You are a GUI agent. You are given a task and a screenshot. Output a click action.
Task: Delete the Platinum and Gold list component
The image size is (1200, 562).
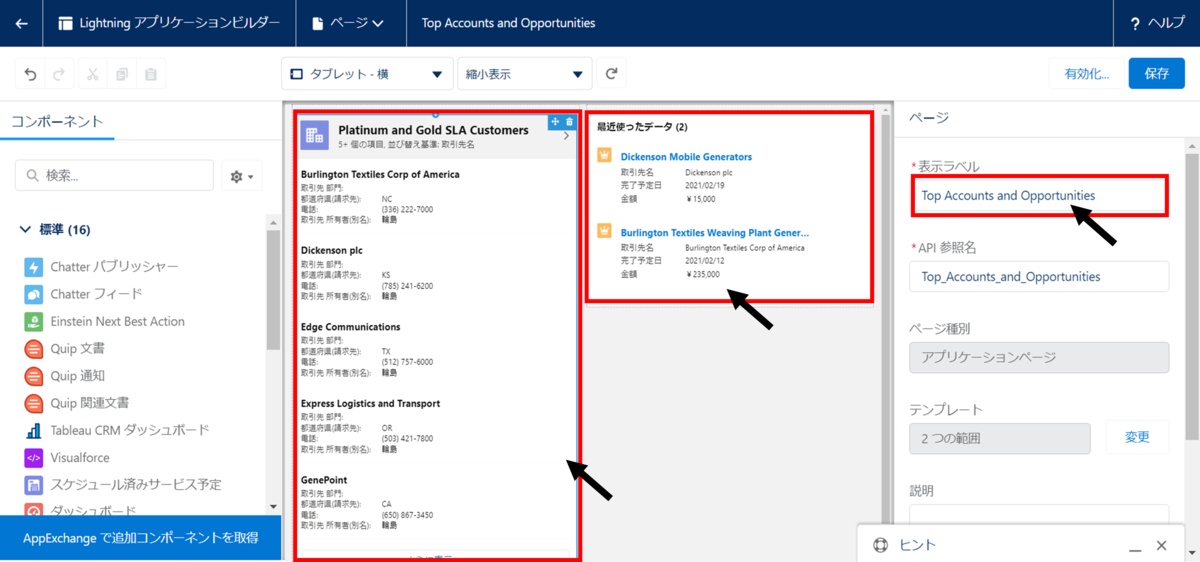[569, 122]
